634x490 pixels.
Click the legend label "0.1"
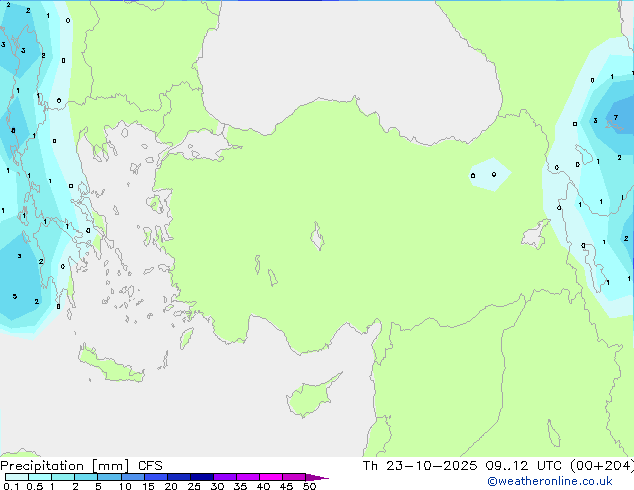pyautogui.click(x=11, y=486)
